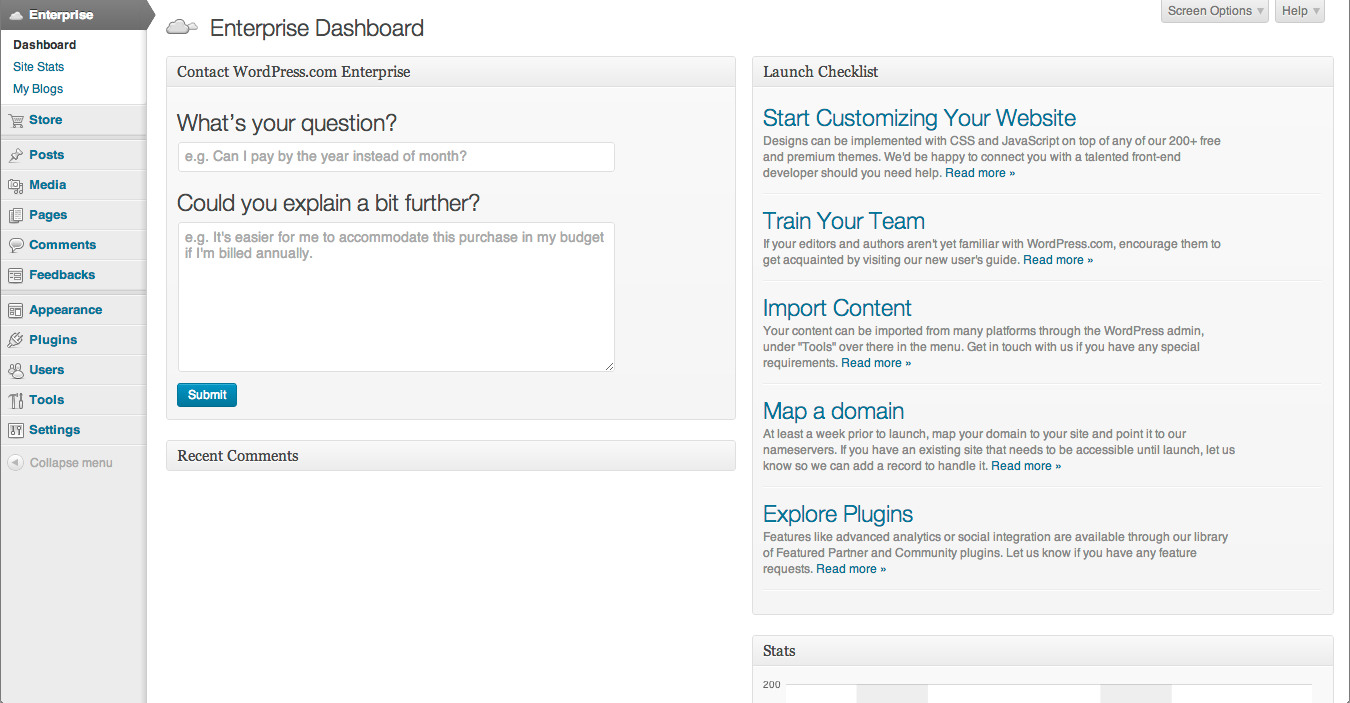Click the Appearance icon in sidebar
The height and width of the screenshot is (703, 1350).
16,310
